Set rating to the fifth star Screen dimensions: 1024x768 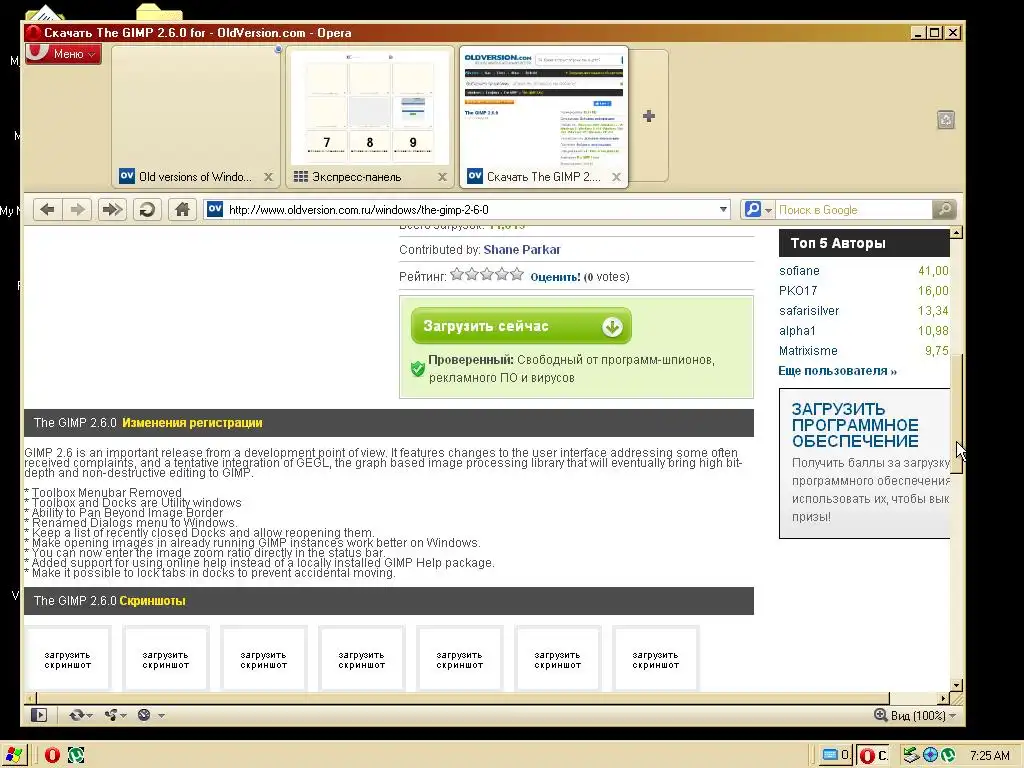pyautogui.click(x=517, y=274)
